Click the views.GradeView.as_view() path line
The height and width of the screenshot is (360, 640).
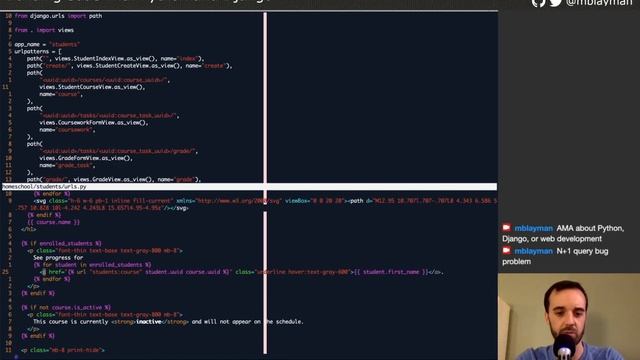pos(114,179)
